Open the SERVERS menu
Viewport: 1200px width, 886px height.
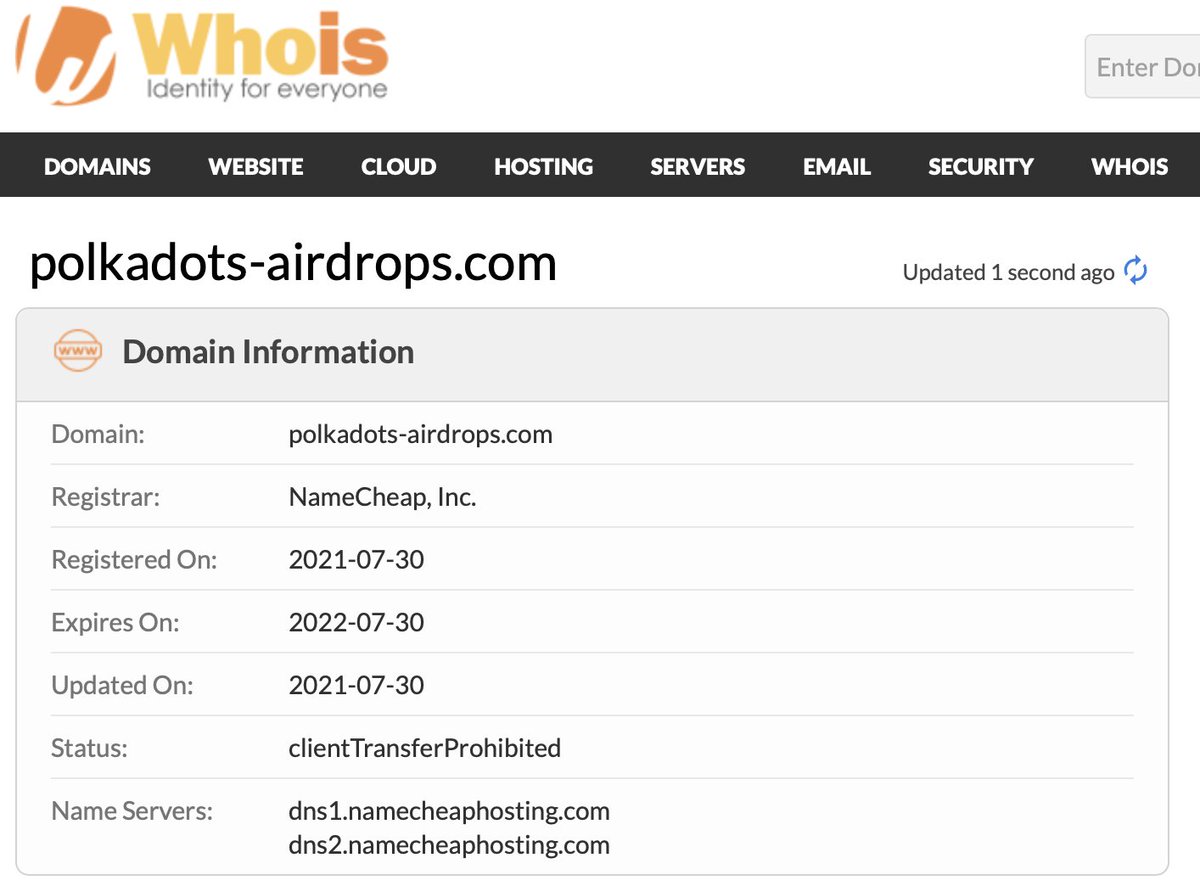(x=697, y=166)
